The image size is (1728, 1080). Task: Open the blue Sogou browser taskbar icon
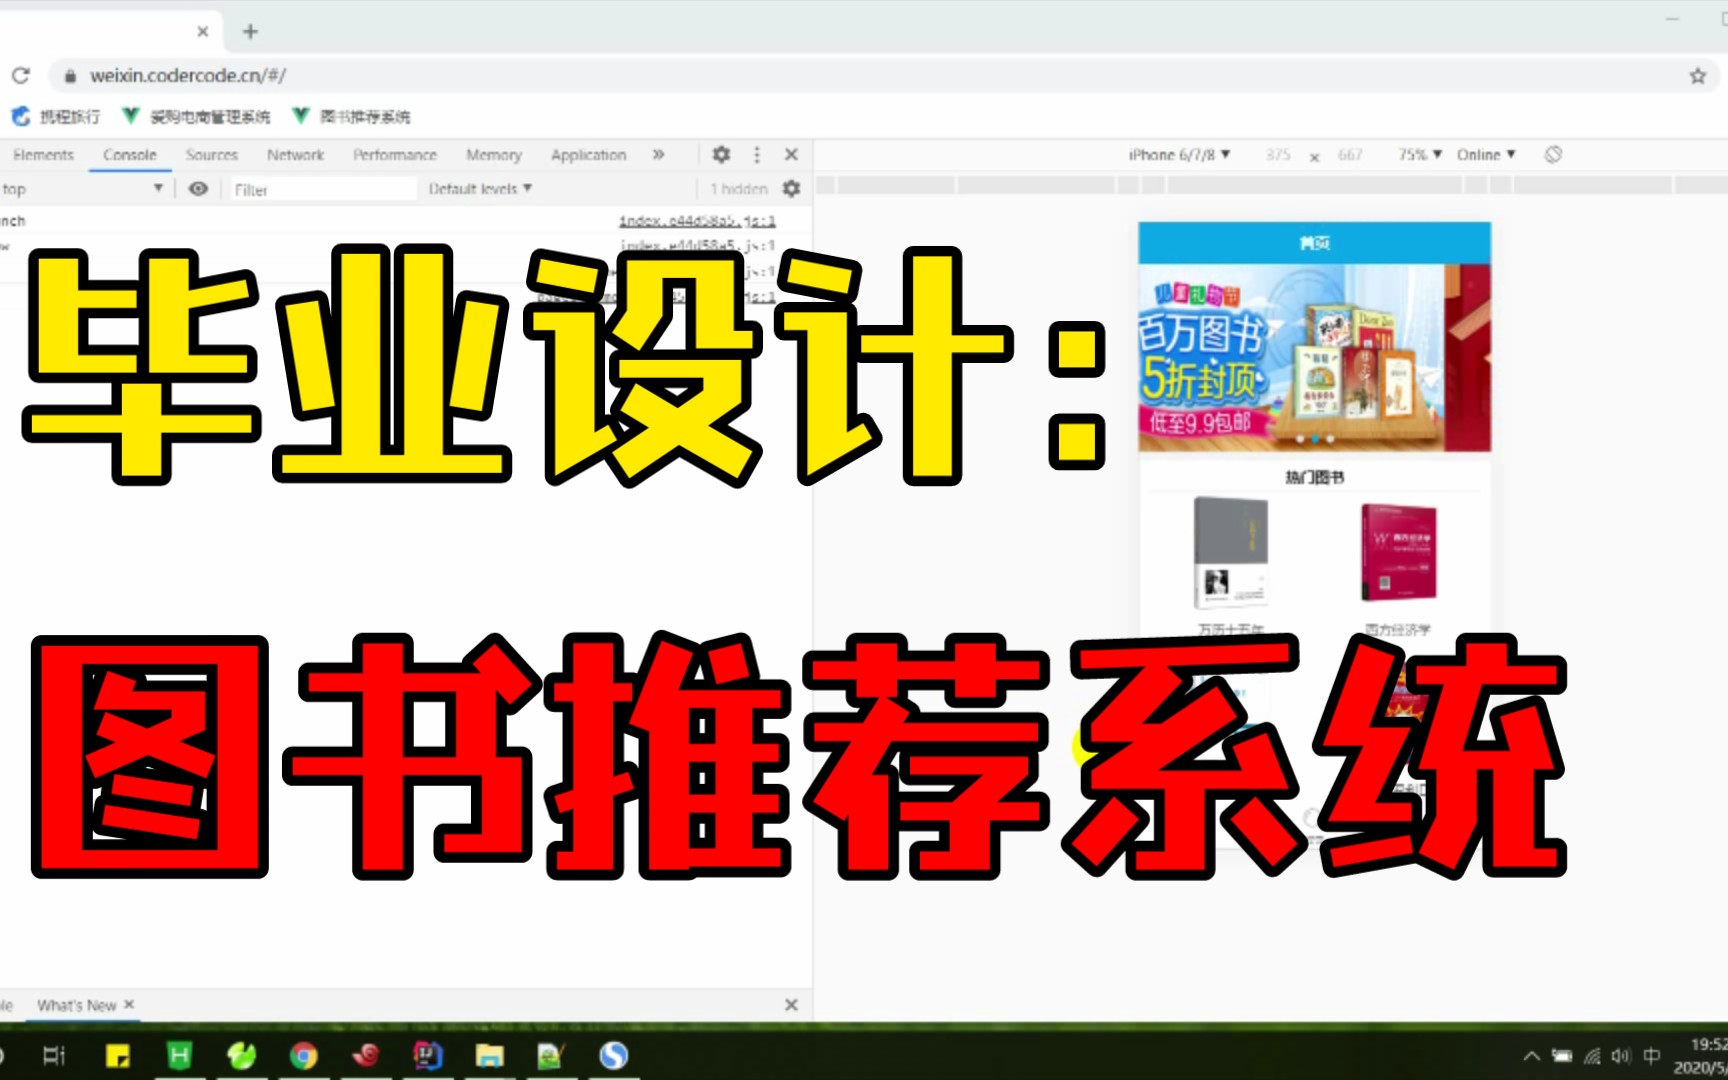[x=613, y=1055]
